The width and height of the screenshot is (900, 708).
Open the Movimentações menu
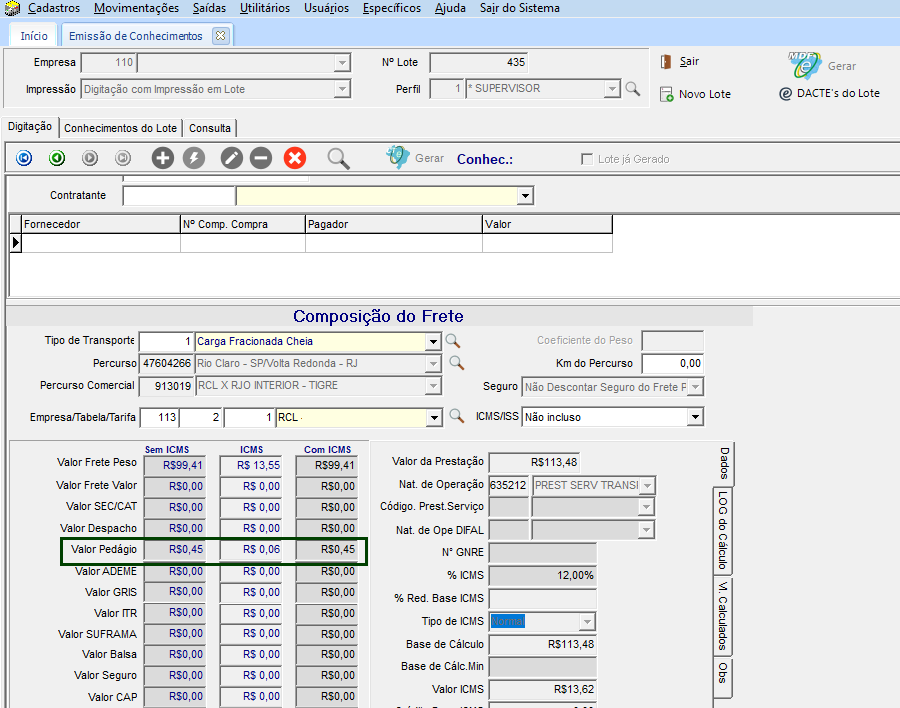[136, 8]
